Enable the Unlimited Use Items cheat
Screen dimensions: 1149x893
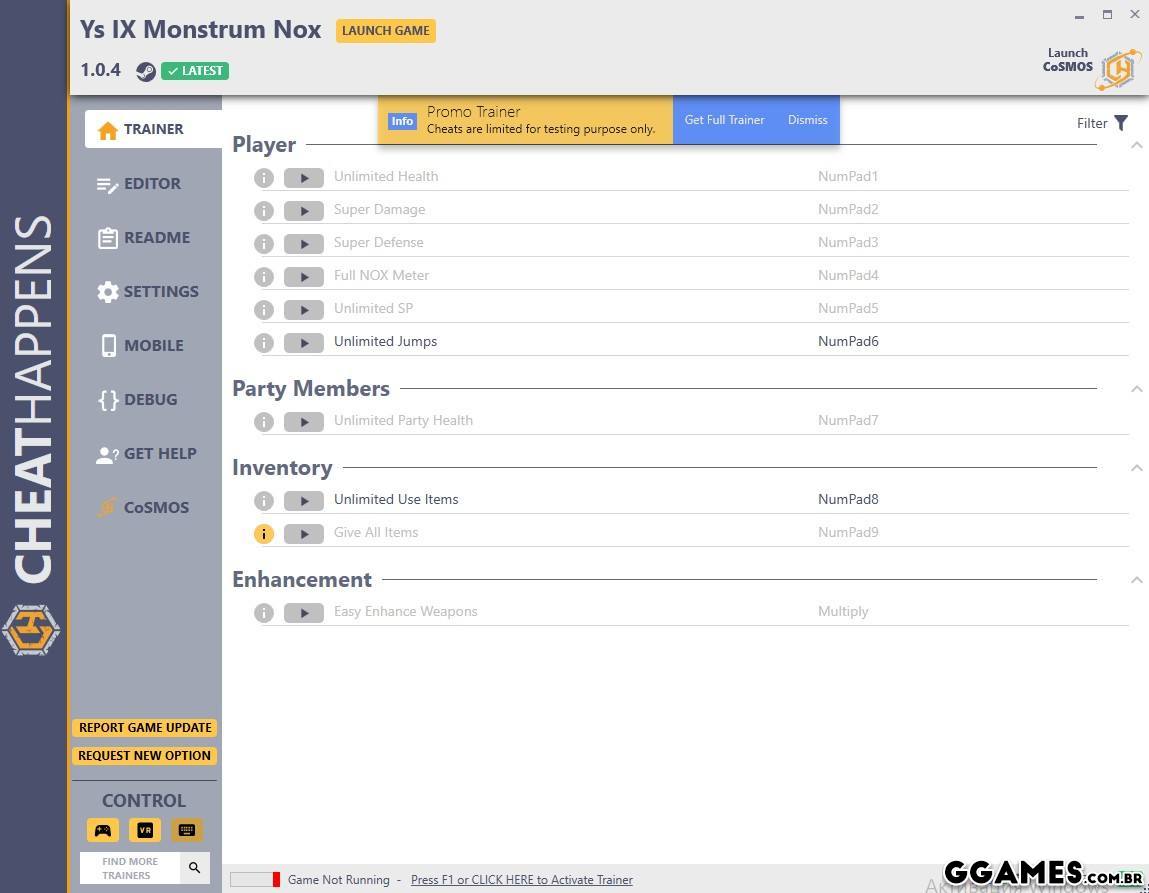pyautogui.click(x=304, y=501)
